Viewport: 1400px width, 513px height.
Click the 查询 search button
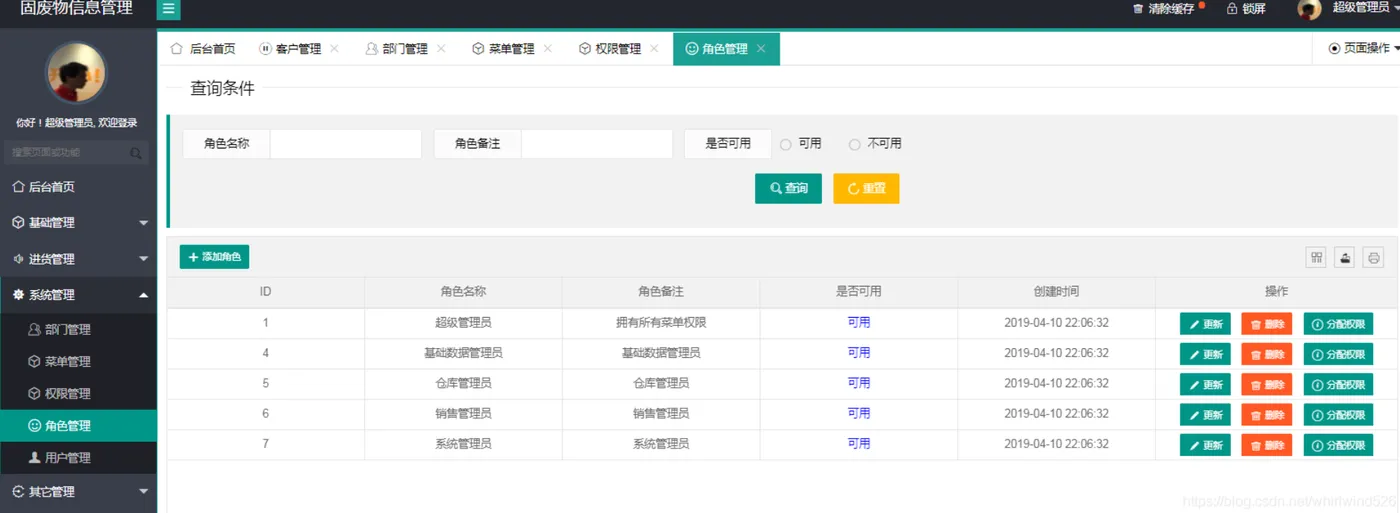788,188
